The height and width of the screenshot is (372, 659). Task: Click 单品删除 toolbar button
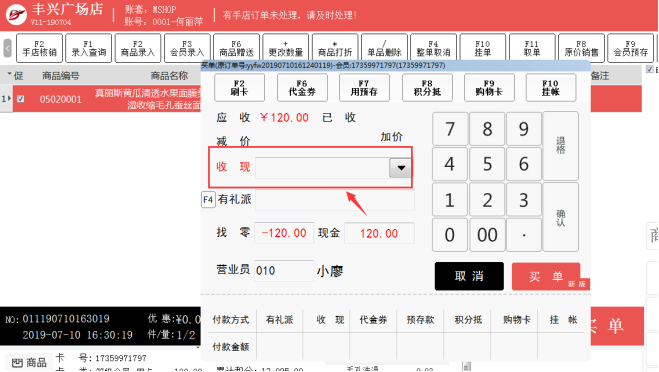(x=384, y=48)
